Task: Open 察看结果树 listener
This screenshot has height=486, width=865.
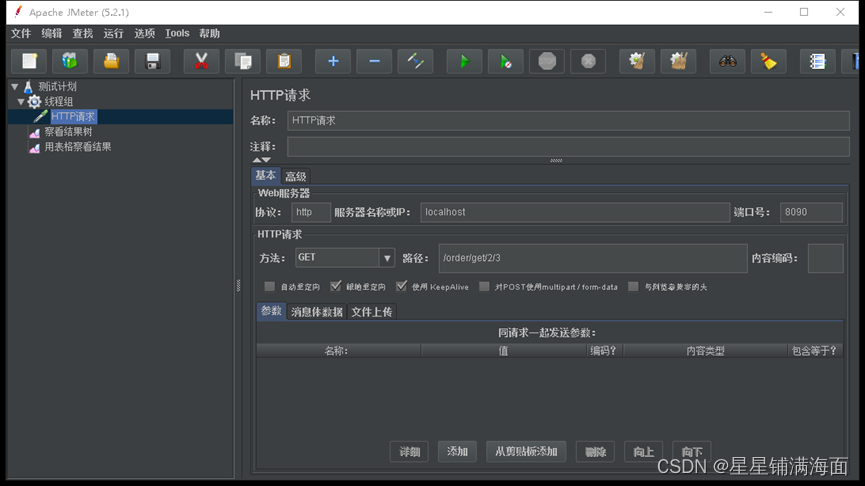Action: pos(68,132)
